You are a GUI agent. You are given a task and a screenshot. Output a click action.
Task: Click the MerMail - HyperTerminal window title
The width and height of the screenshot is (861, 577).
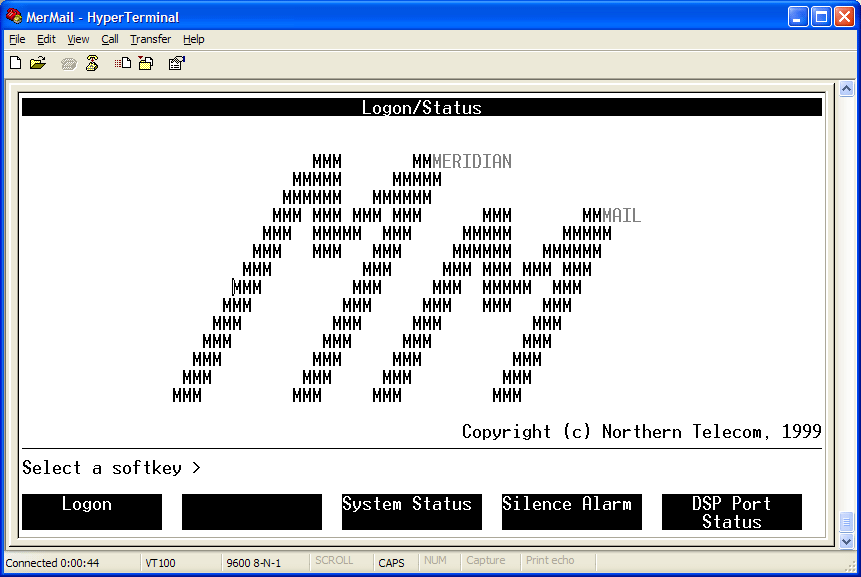point(103,17)
